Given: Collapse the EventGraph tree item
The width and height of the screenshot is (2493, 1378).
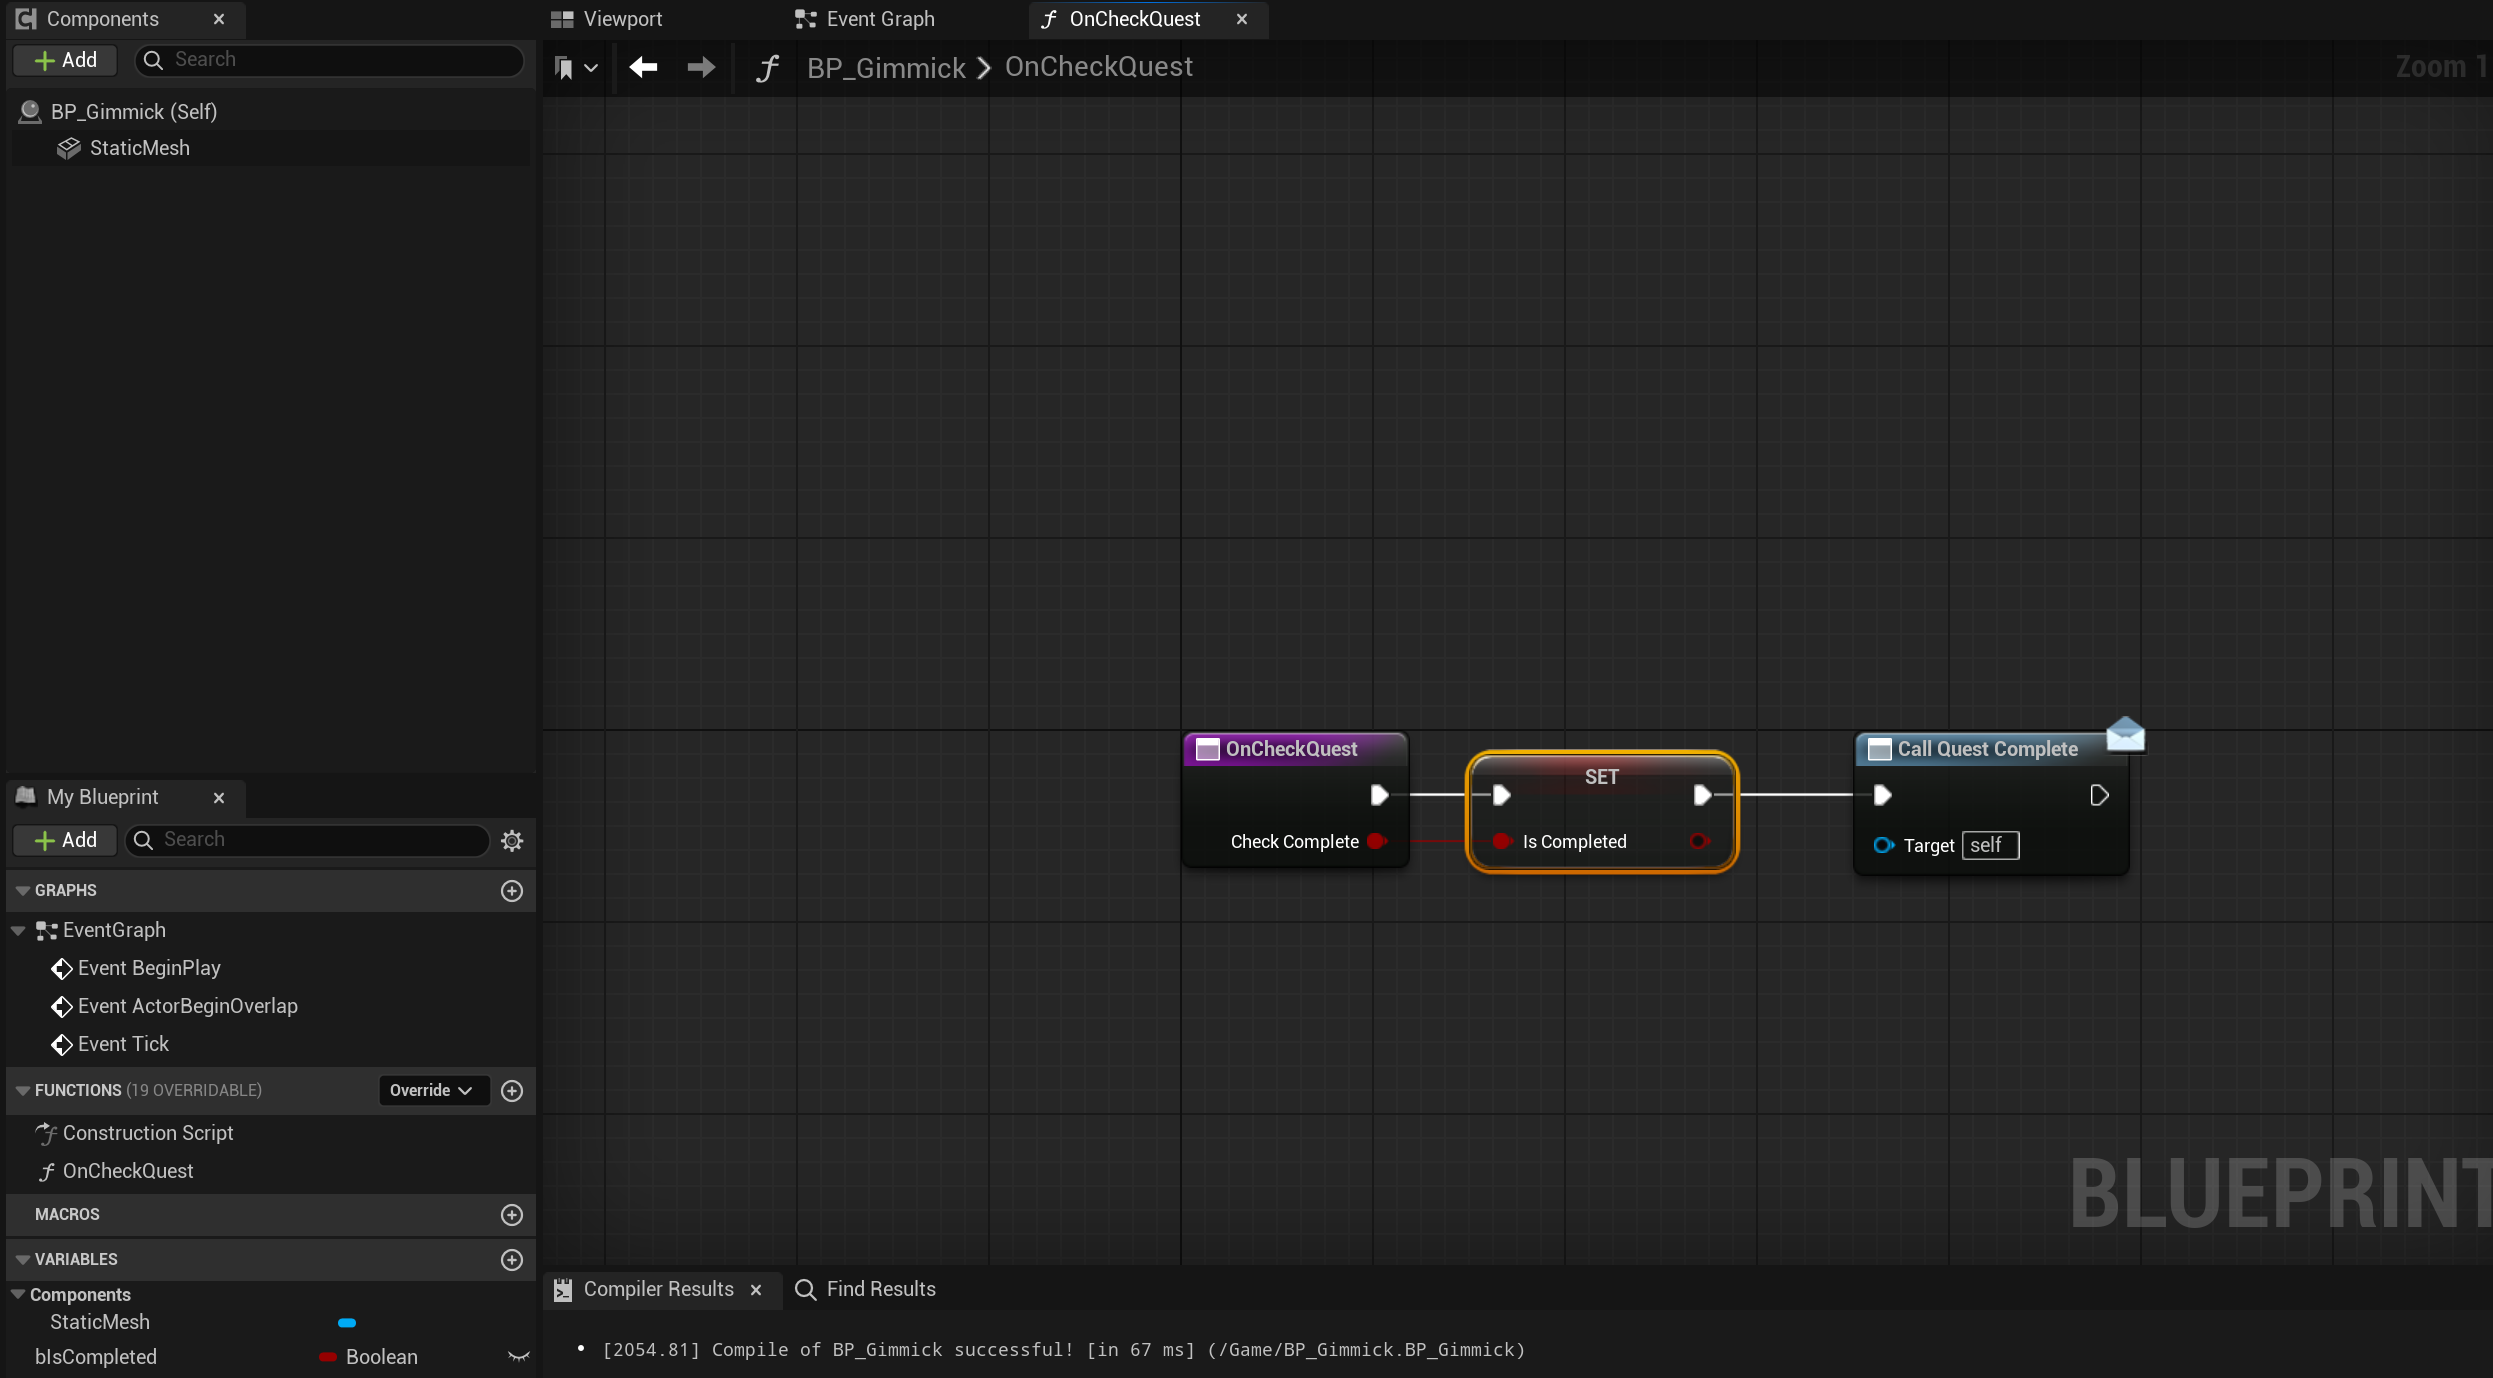Looking at the screenshot, I should click(x=18, y=930).
